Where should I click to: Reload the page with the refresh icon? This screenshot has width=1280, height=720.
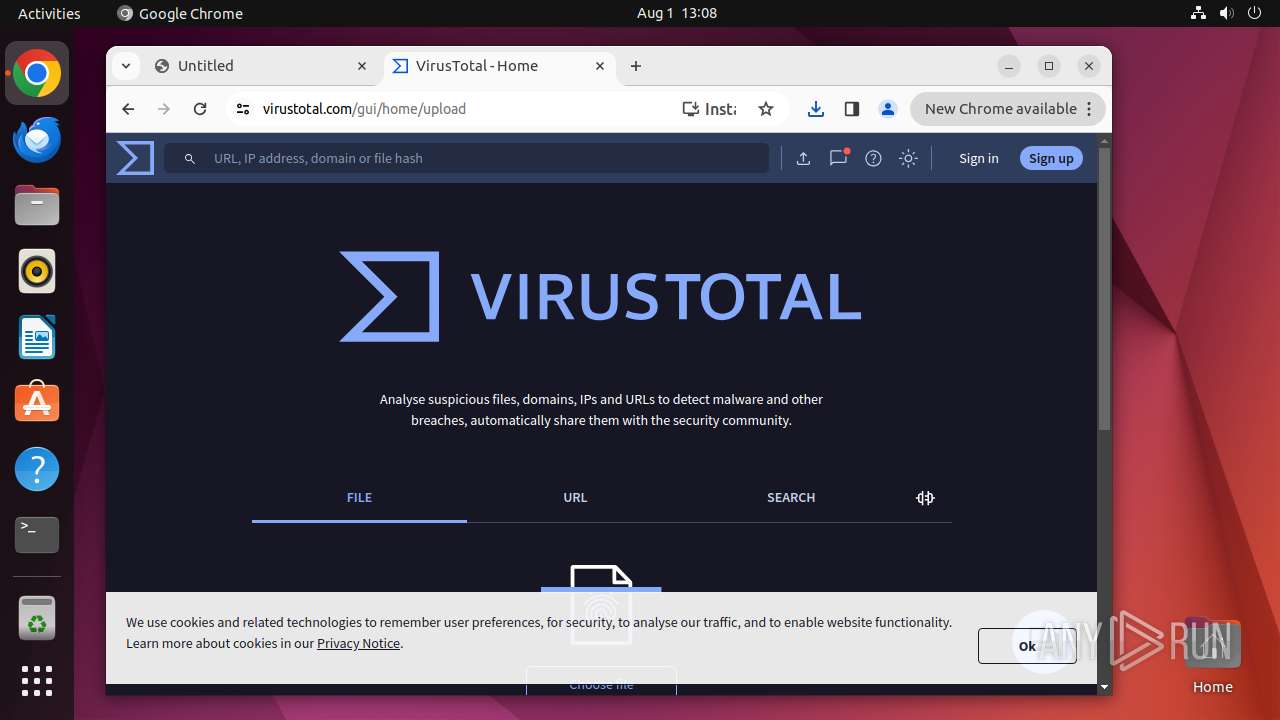coord(200,109)
